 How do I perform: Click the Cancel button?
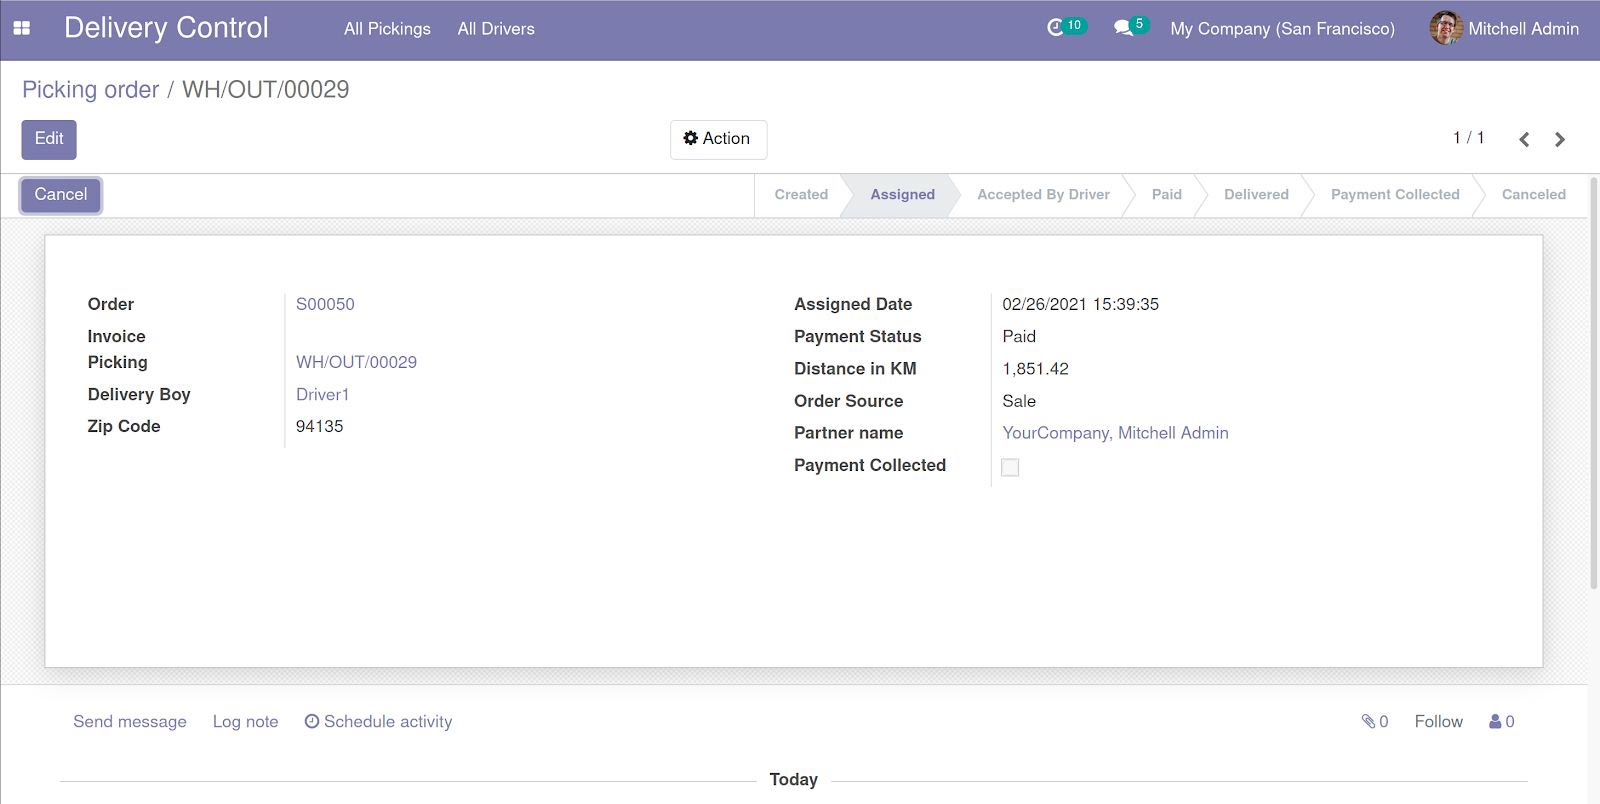pos(61,195)
